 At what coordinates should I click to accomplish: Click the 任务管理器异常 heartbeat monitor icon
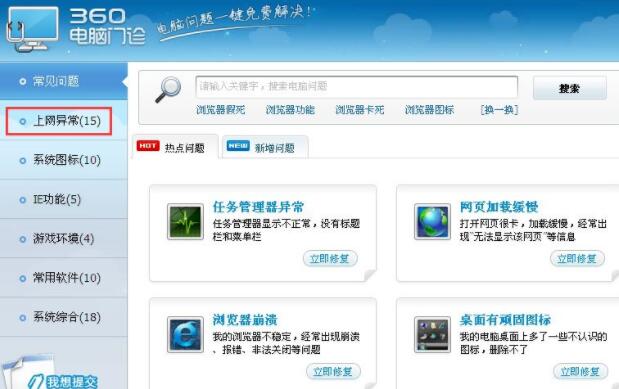pyautogui.click(x=186, y=222)
